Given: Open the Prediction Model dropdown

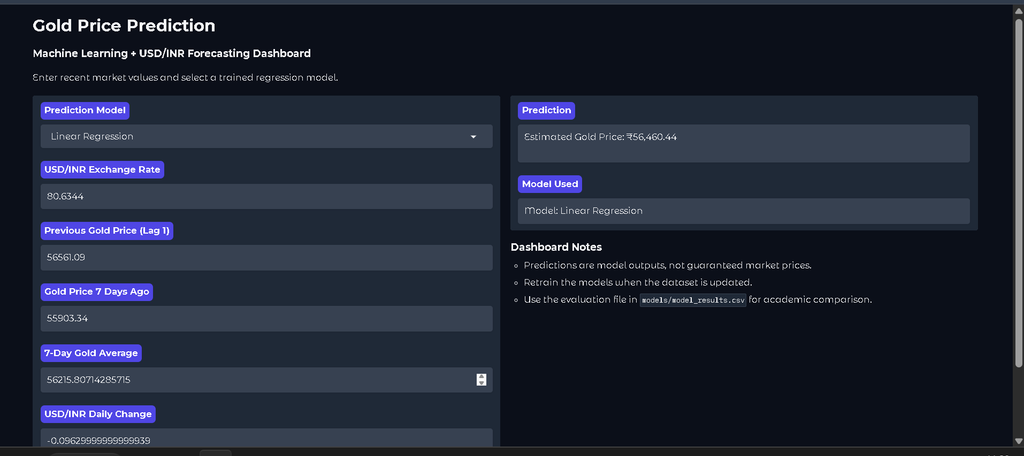Looking at the screenshot, I should (x=266, y=137).
